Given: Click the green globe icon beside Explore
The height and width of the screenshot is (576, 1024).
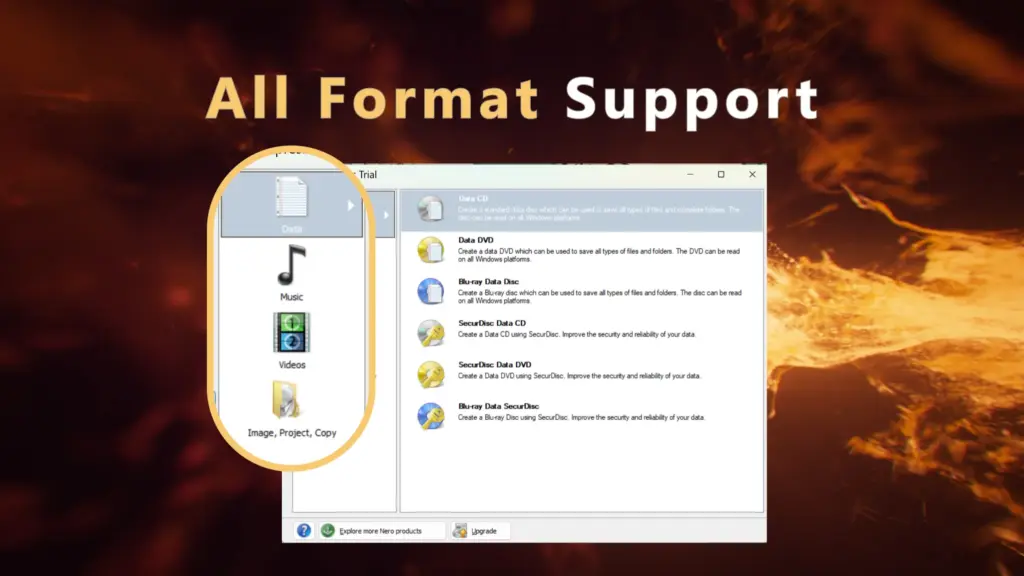Looking at the screenshot, I should 328,530.
